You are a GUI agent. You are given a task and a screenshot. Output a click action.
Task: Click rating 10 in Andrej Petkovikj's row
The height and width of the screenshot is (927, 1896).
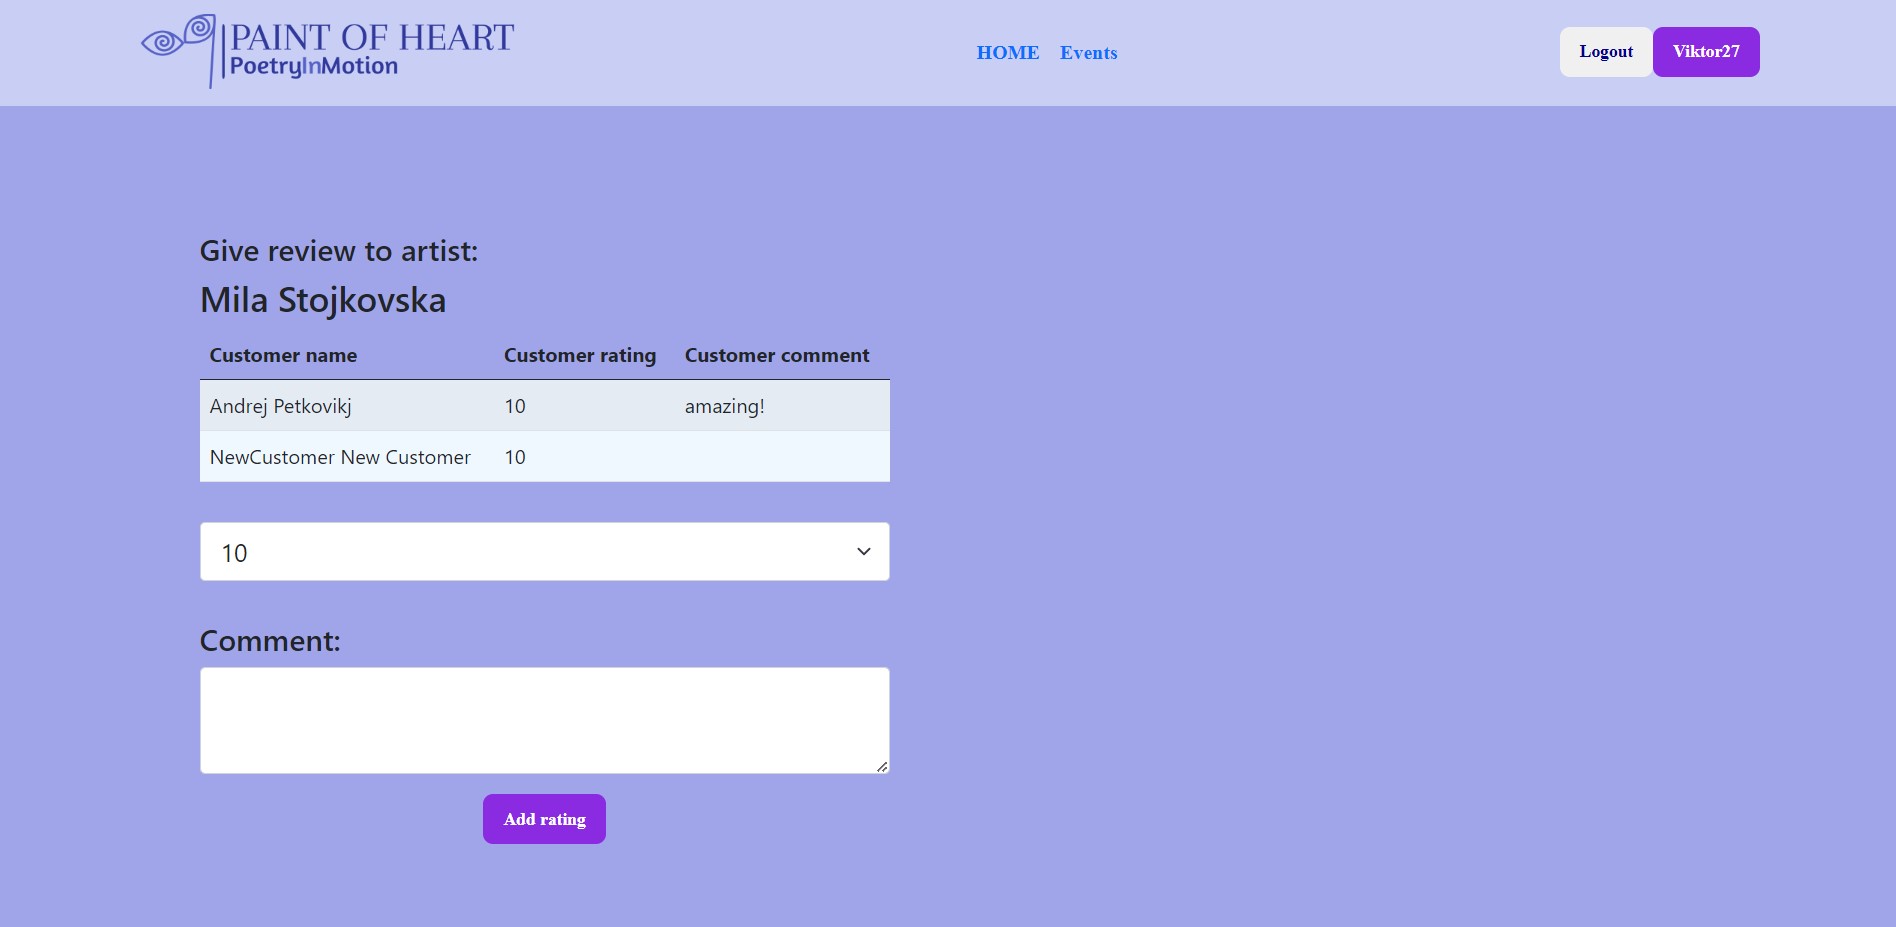point(515,406)
